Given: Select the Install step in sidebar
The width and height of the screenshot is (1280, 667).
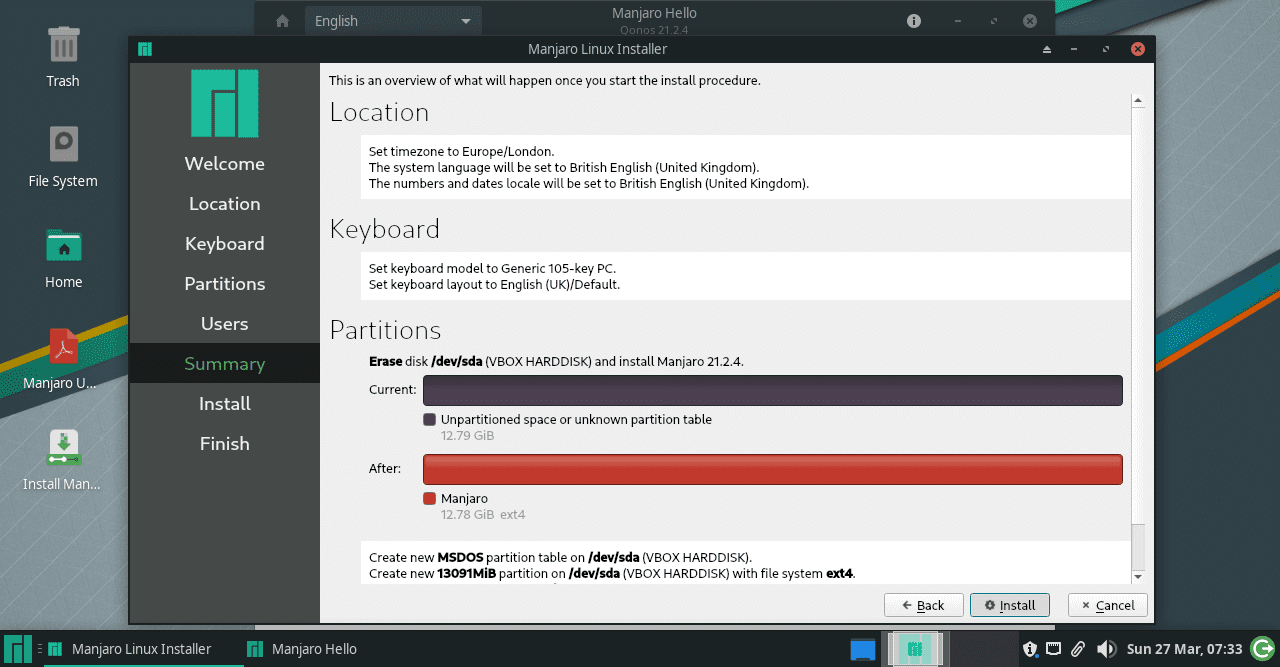Looking at the screenshot, I should coord(225,404).
